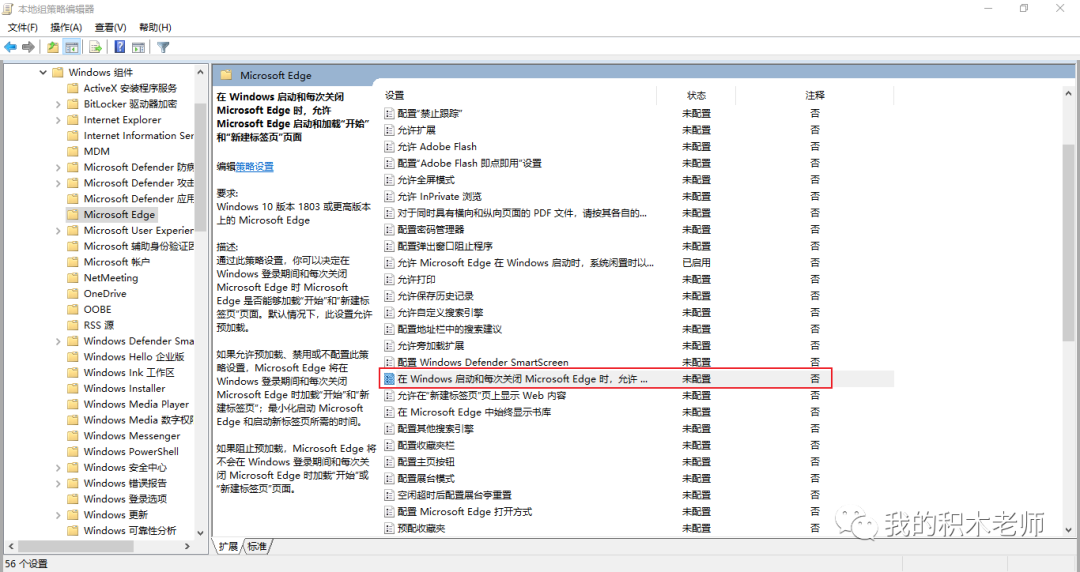
Task: Select the Windows PowerShell folder
Action: [131, 452]
